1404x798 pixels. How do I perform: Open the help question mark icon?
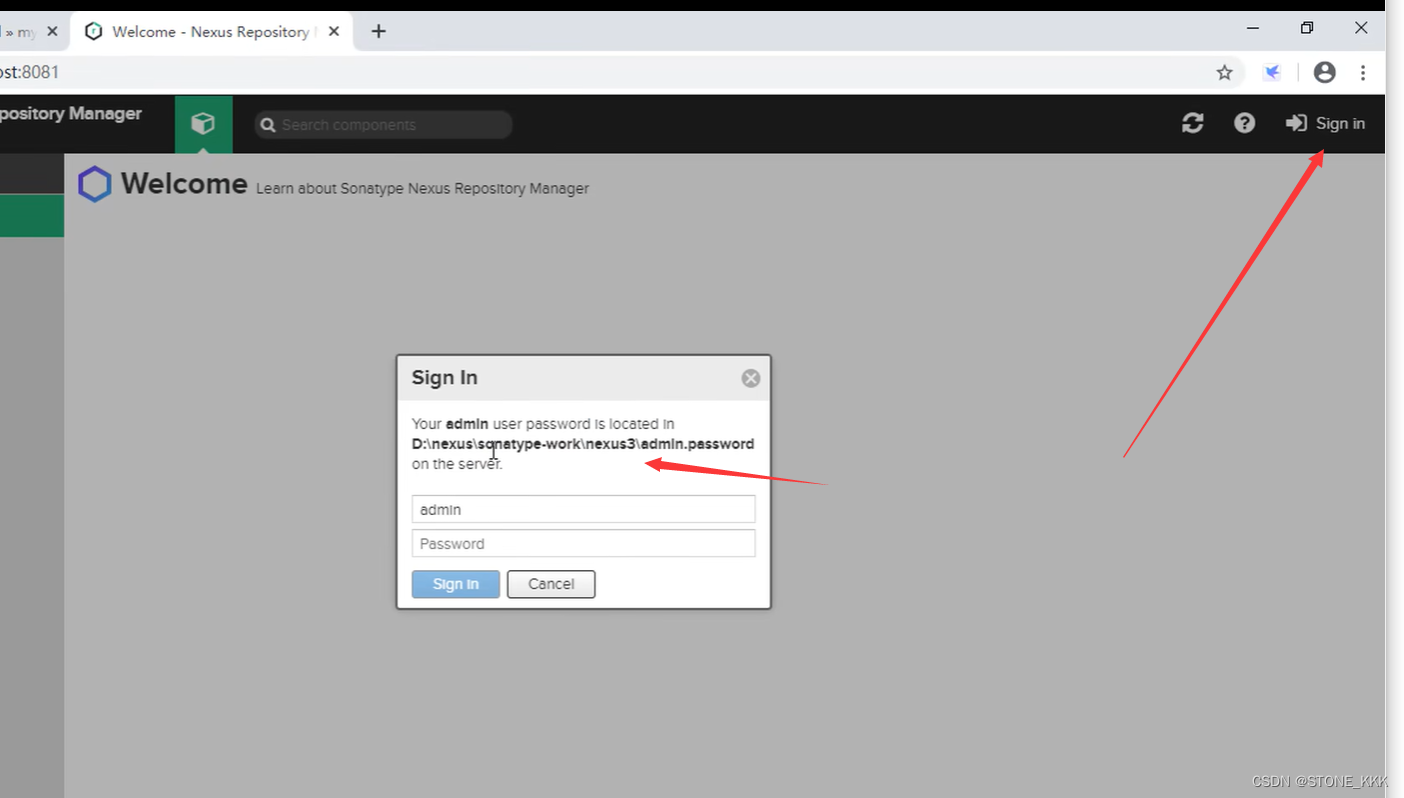coord(1244,123)
